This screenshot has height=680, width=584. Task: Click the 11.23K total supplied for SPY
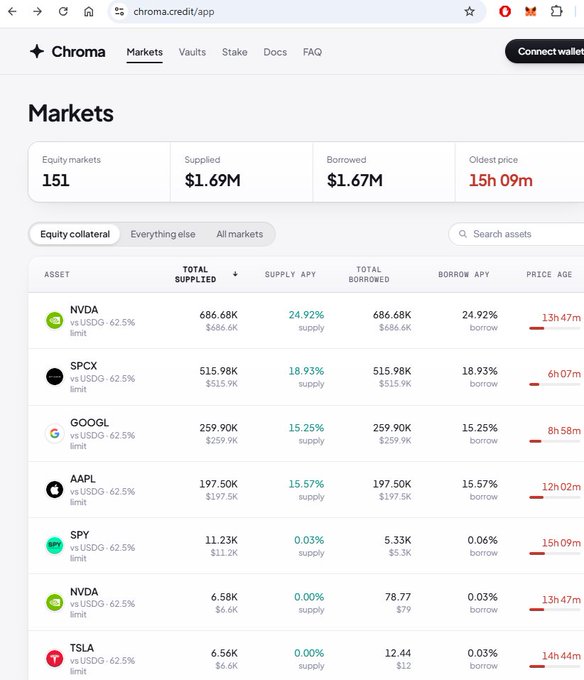click(221, 540)
